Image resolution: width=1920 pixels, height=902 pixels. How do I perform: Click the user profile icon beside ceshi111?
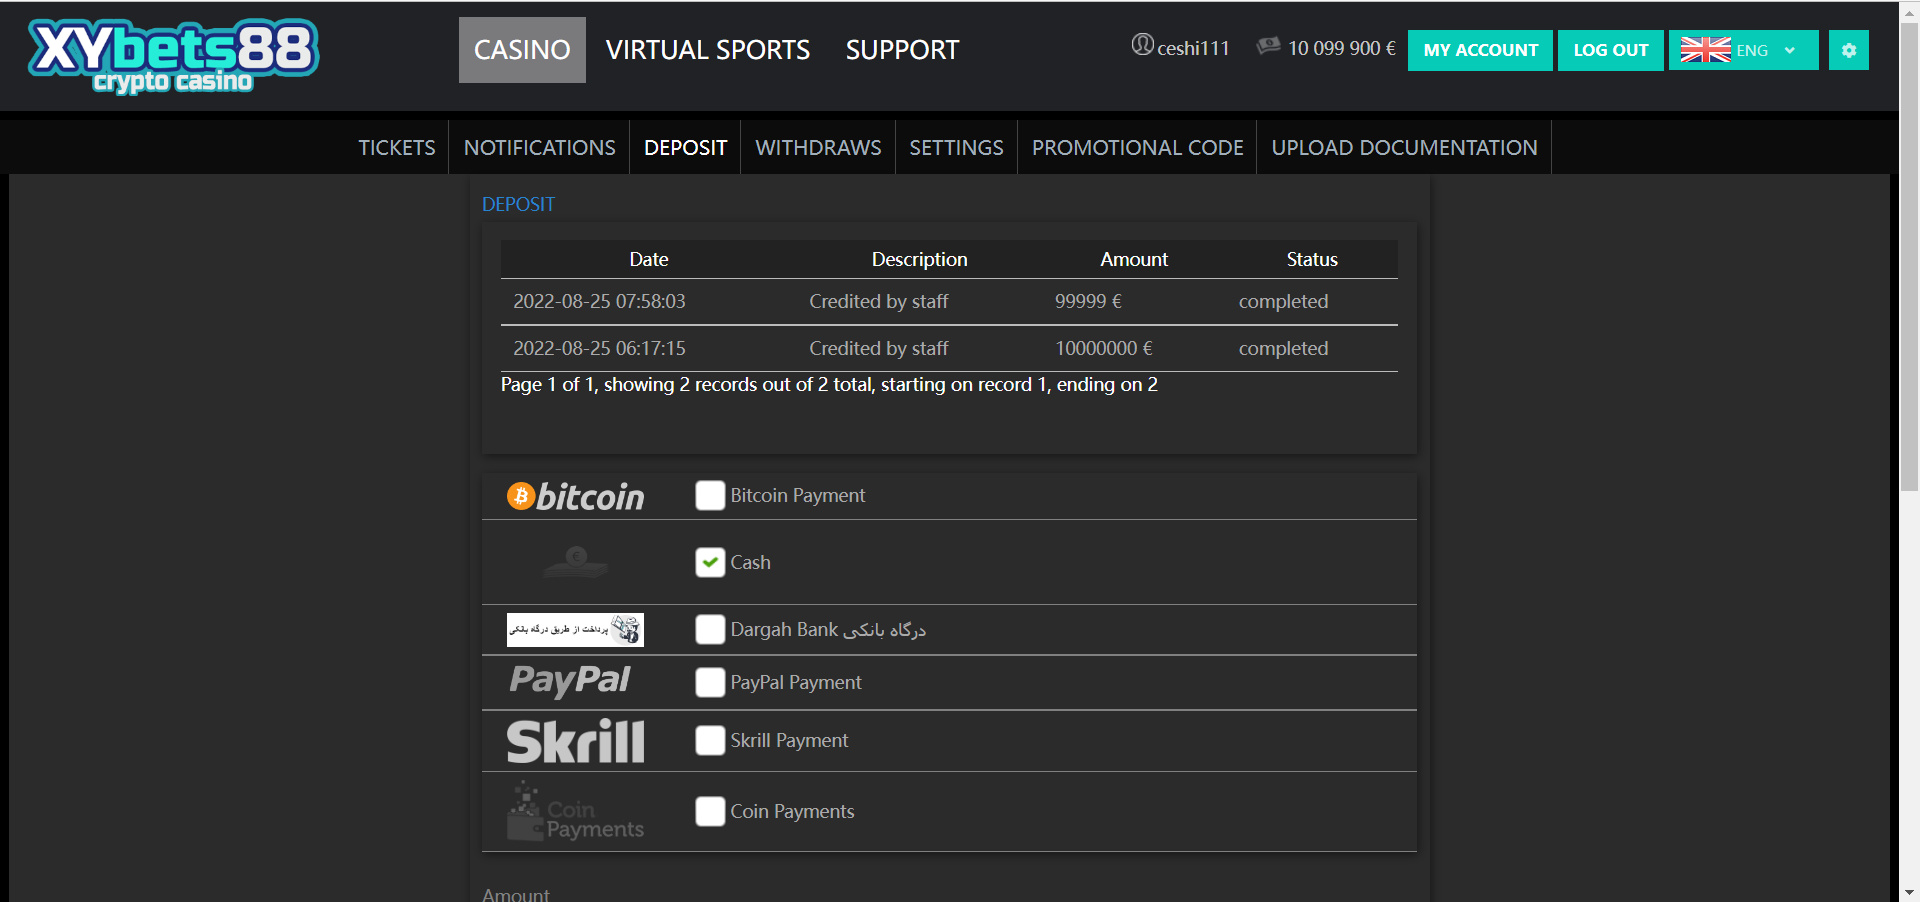[x=1142, y=45]
